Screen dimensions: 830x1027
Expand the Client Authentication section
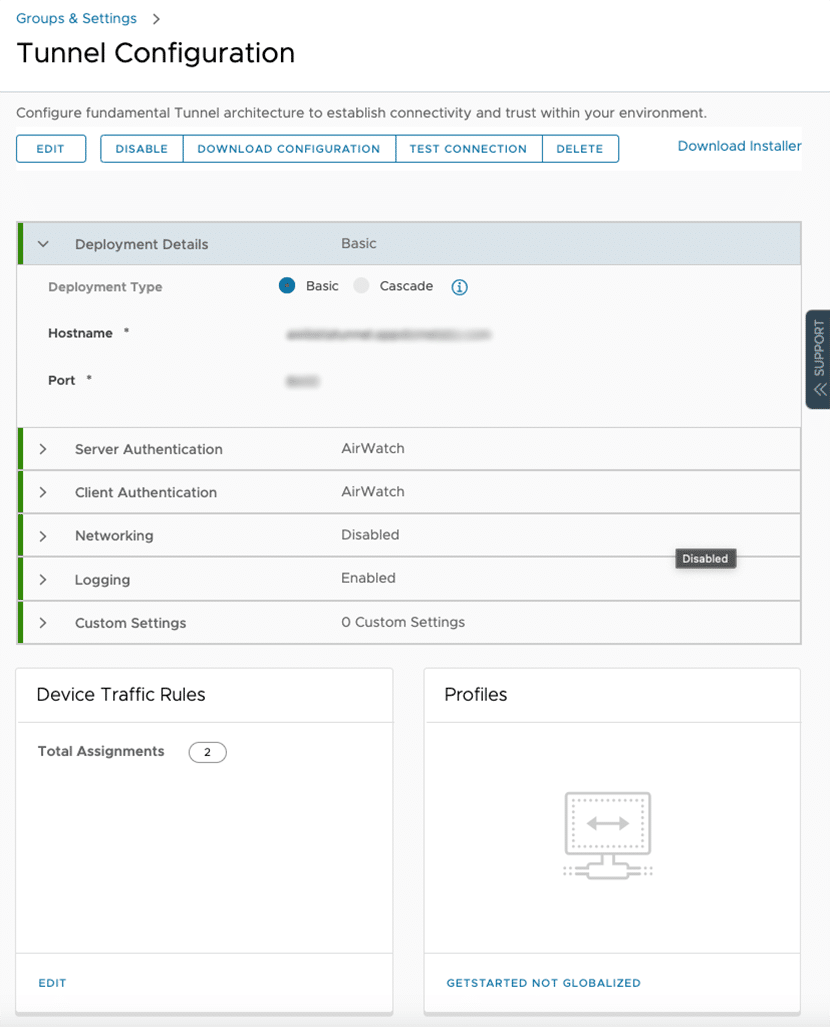(x=43, y=492)
